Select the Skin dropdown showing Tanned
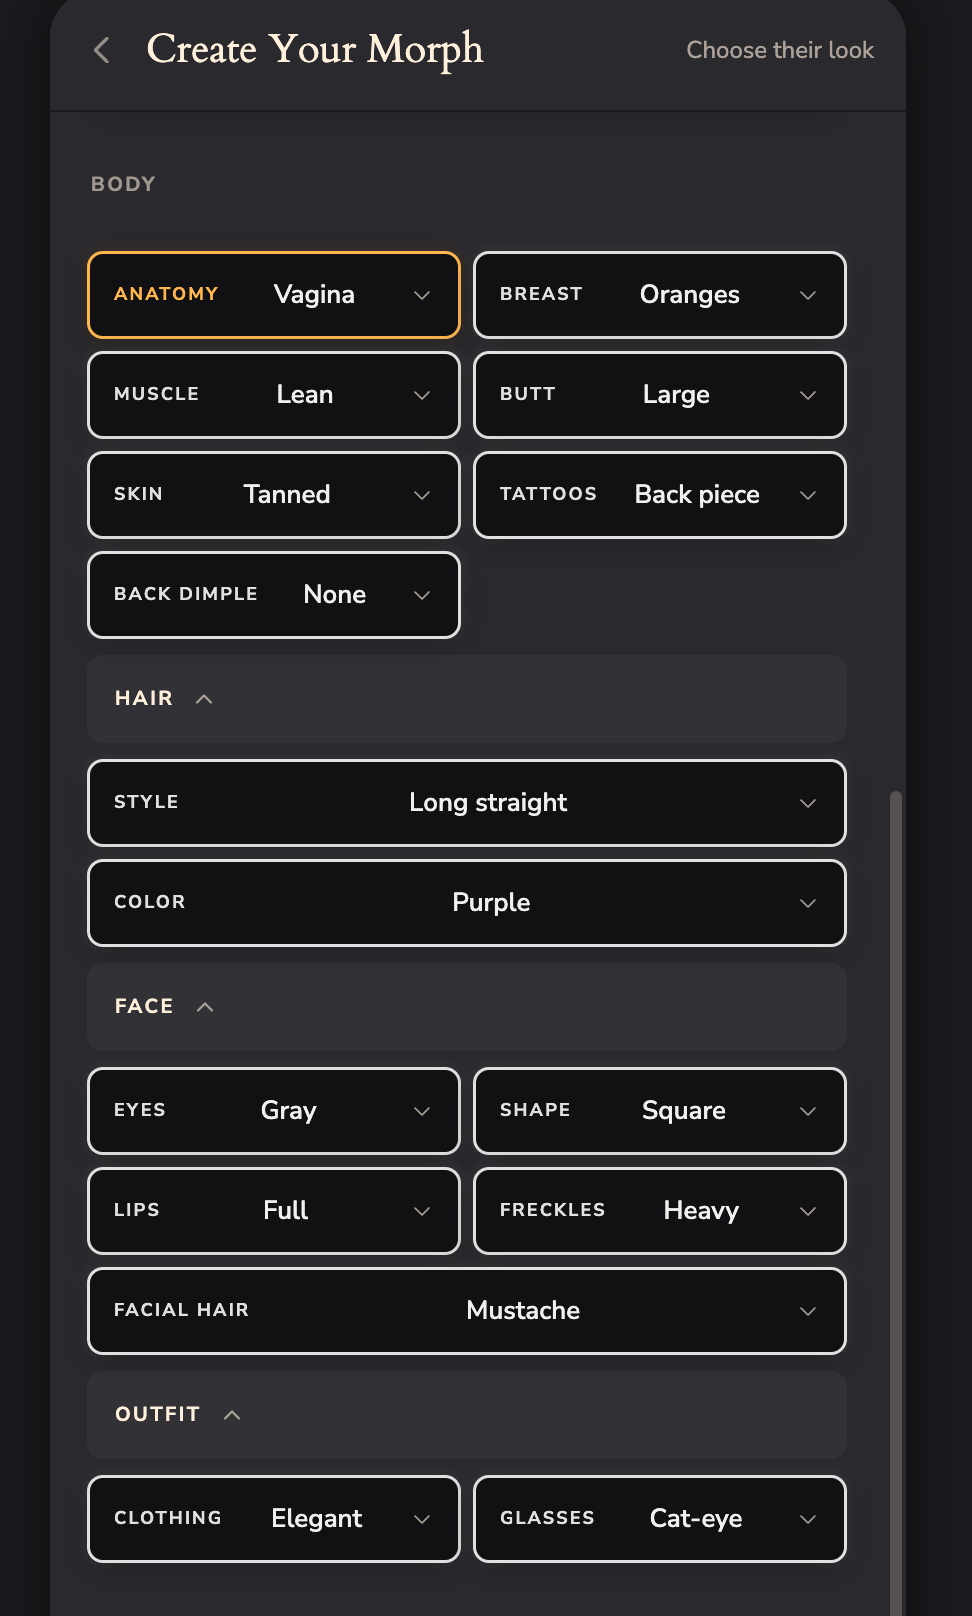This screenshot has height=1616, width=972. tap(274, 495)
